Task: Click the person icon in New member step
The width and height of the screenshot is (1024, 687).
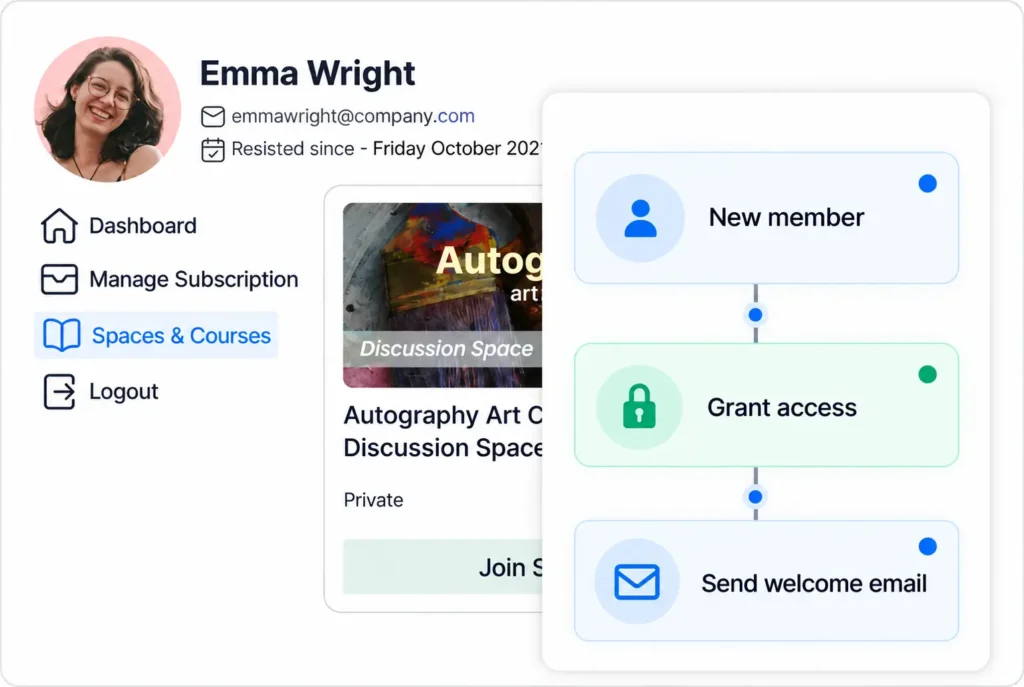Action: [x=641, y=218]
